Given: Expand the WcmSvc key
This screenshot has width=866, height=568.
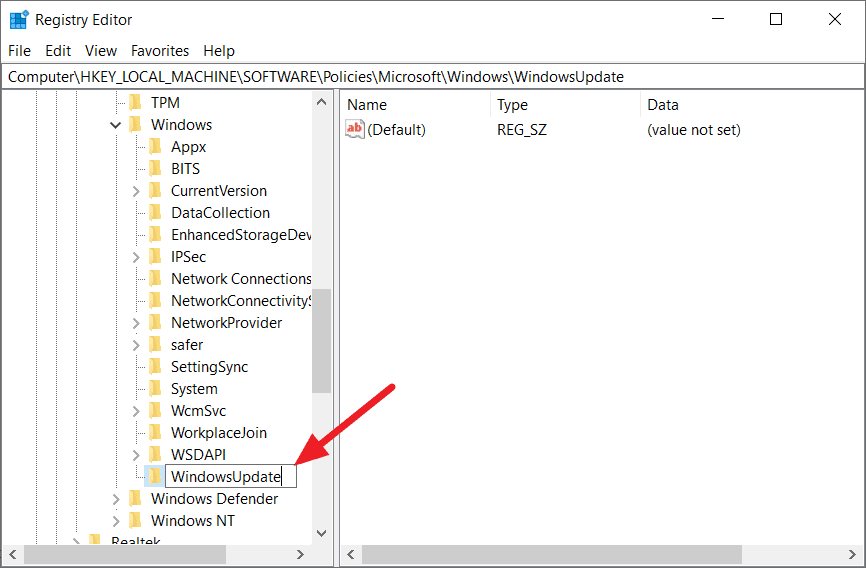Looking at the screenshot, I should pyautogui.click(x=136, y=411).
